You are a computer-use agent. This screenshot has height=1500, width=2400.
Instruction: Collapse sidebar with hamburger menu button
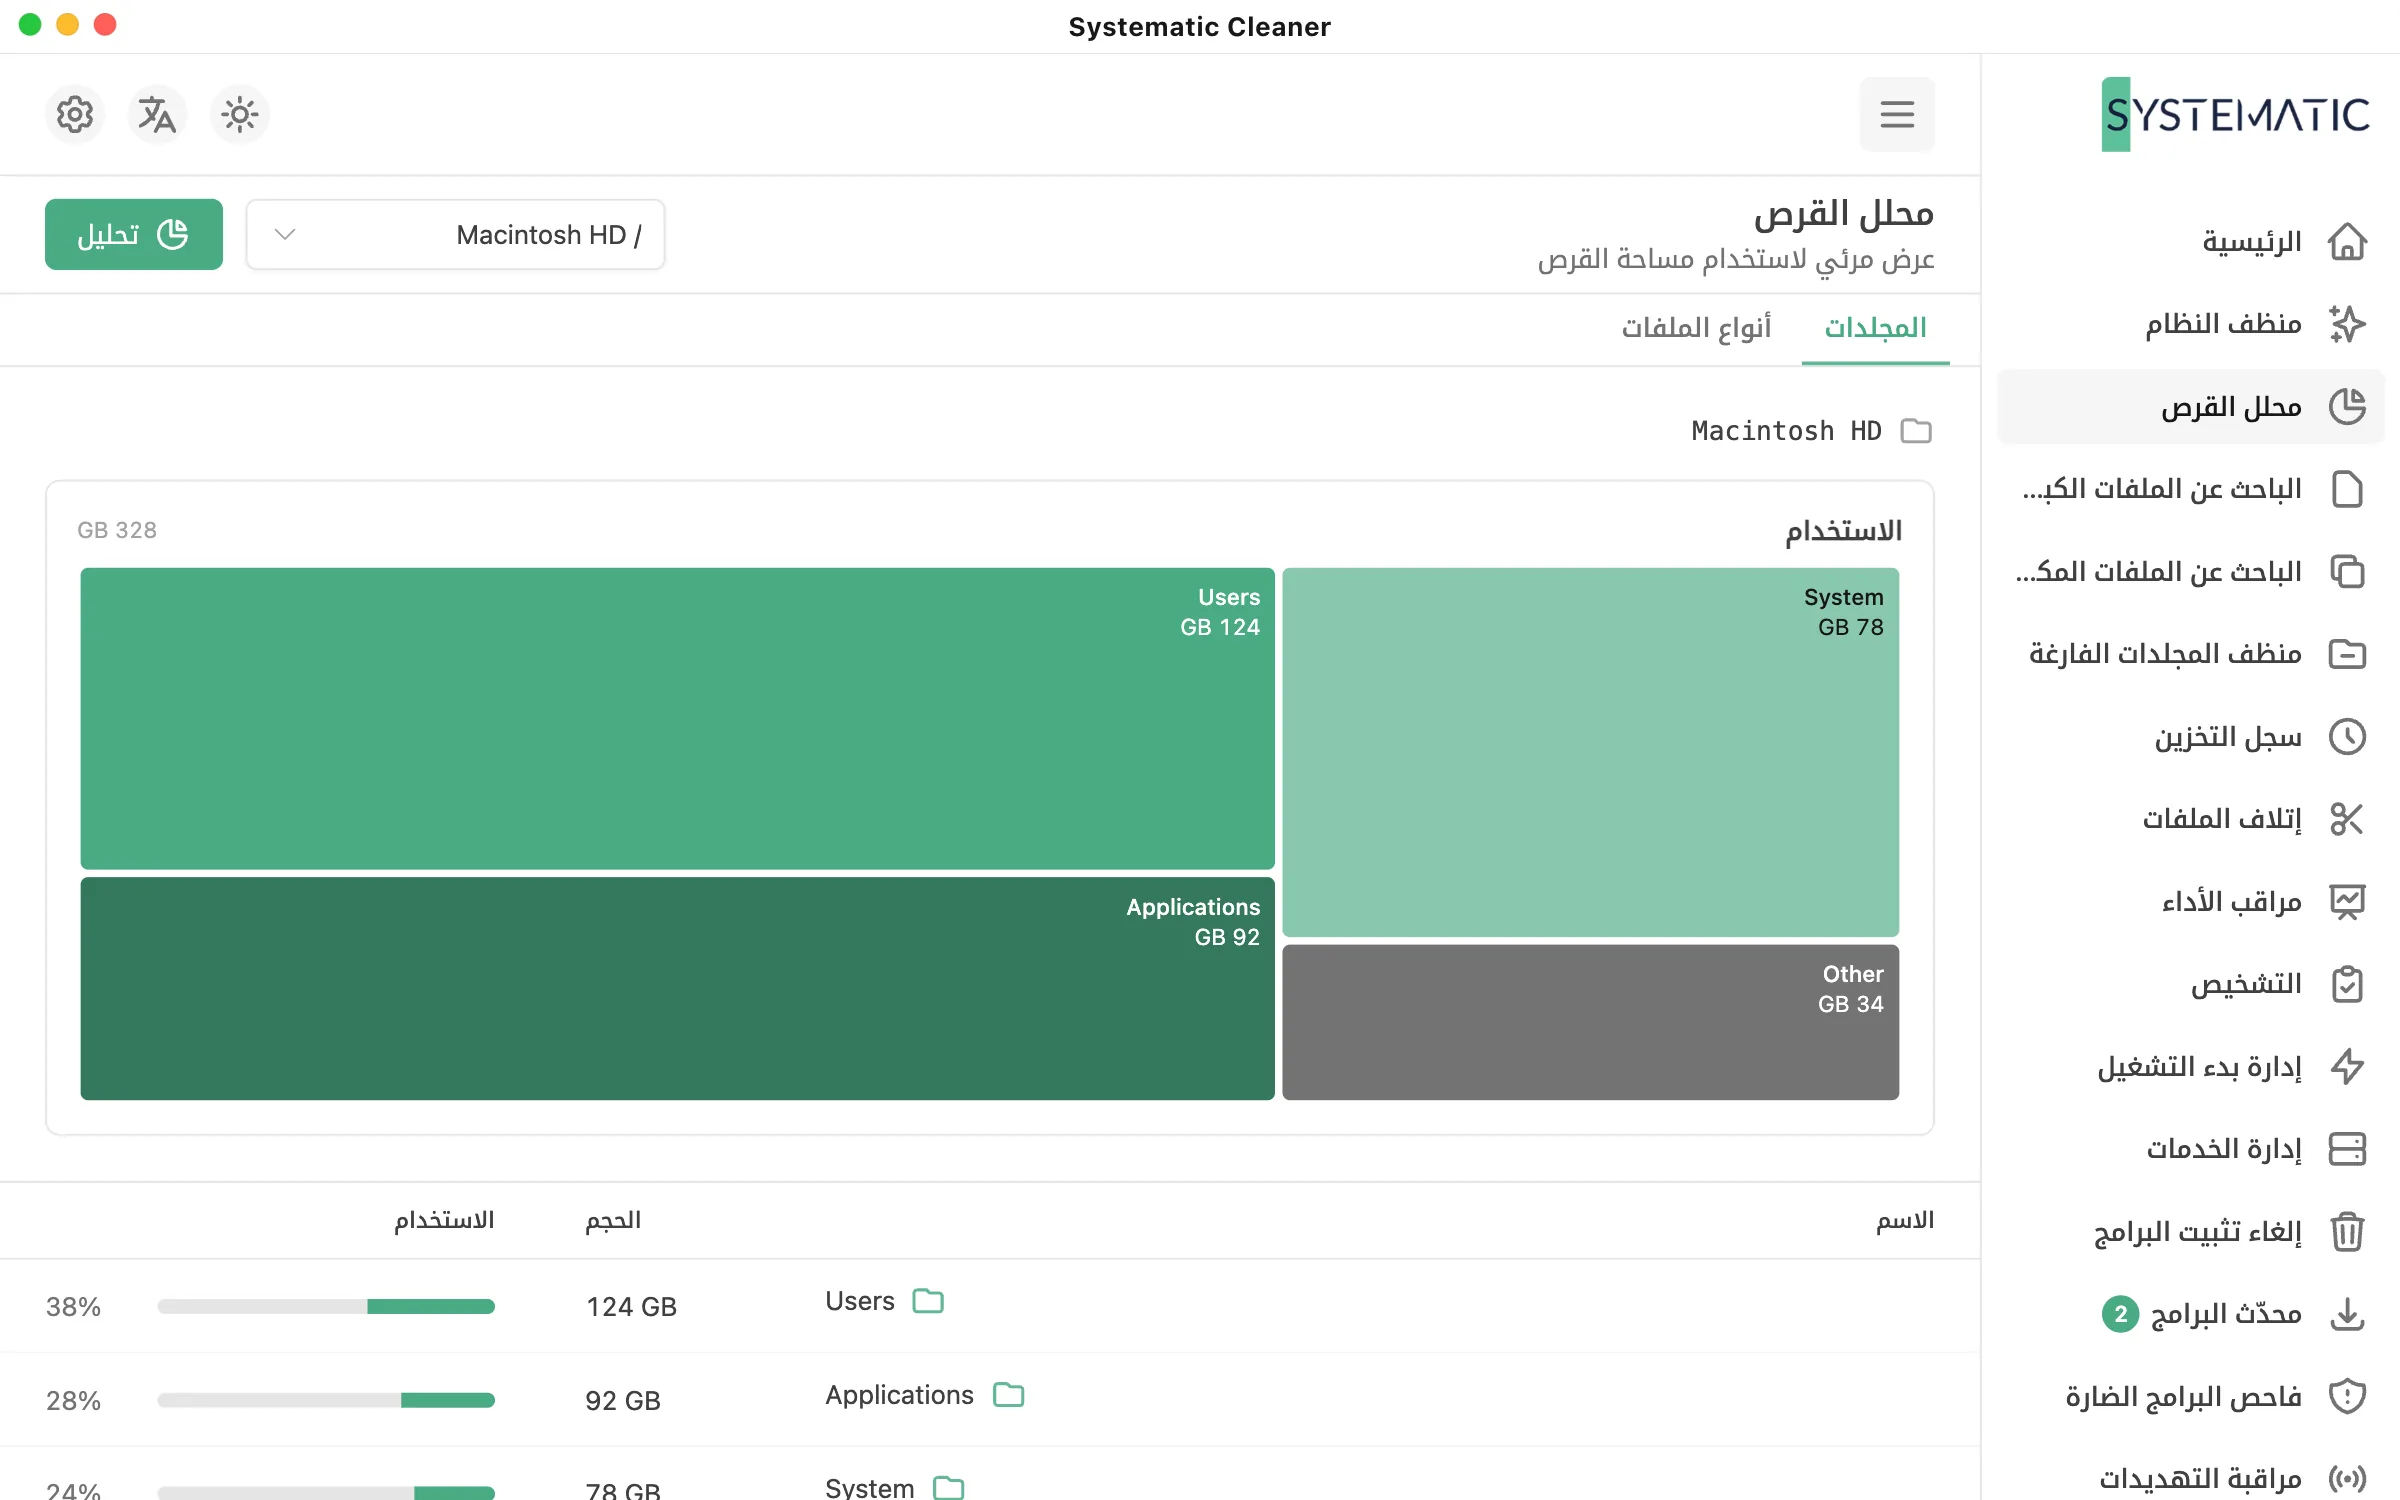[1897, 114]
